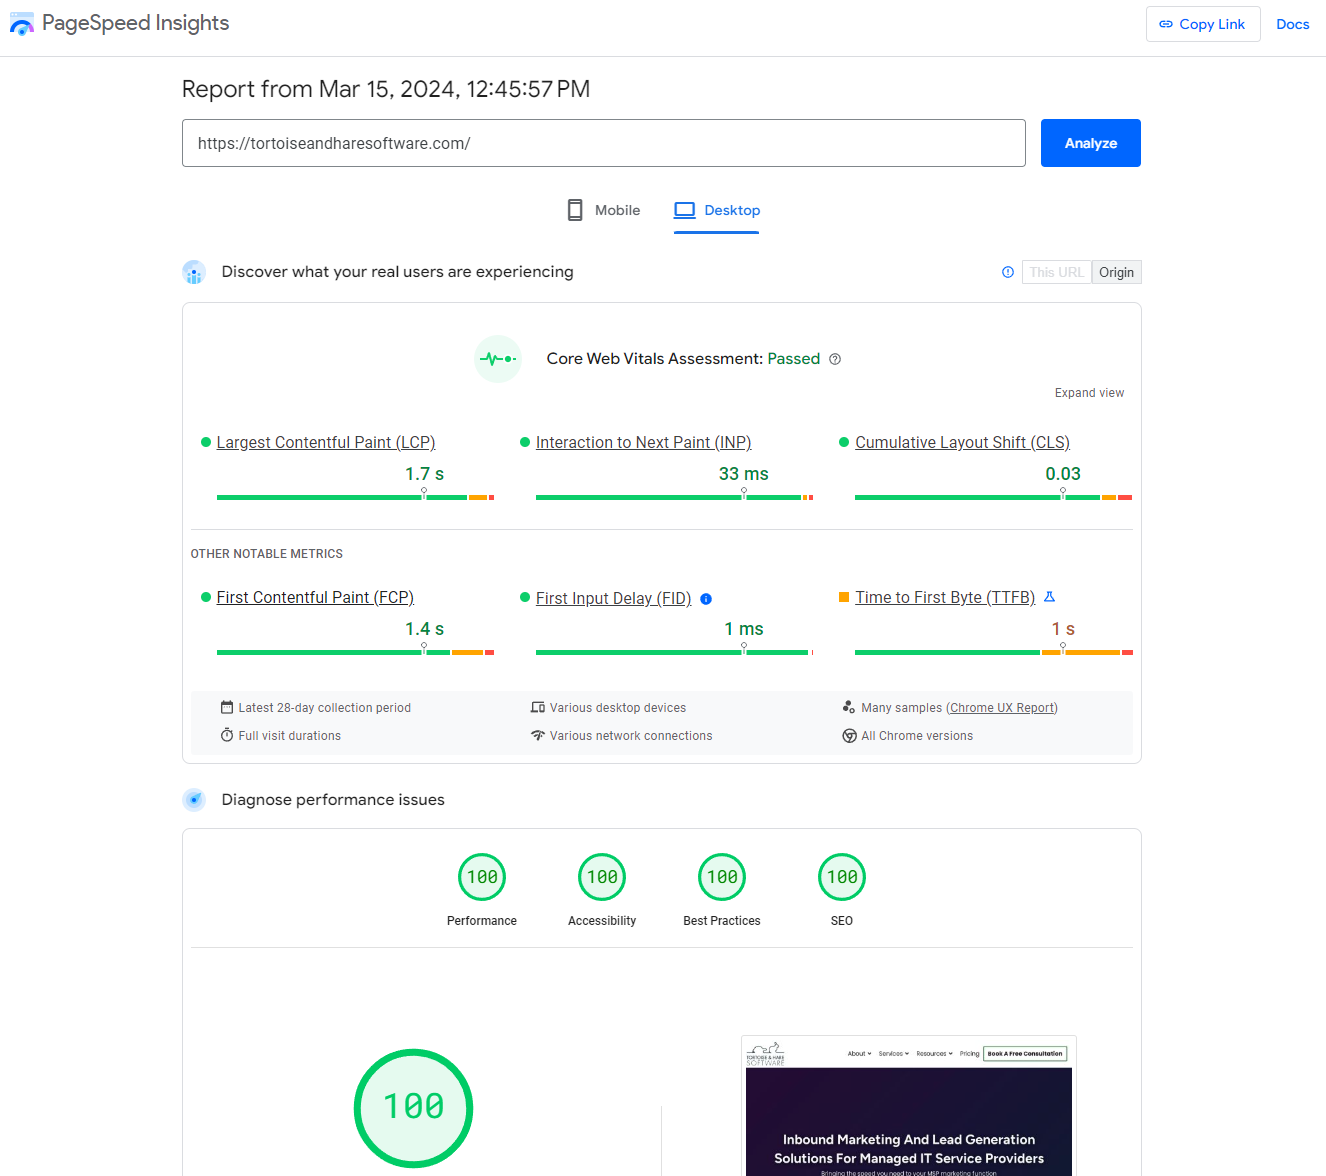Viewport: 1326px width, 1176px height.
Task: Click the info icon beside This URL
Action: (1008, 272)
